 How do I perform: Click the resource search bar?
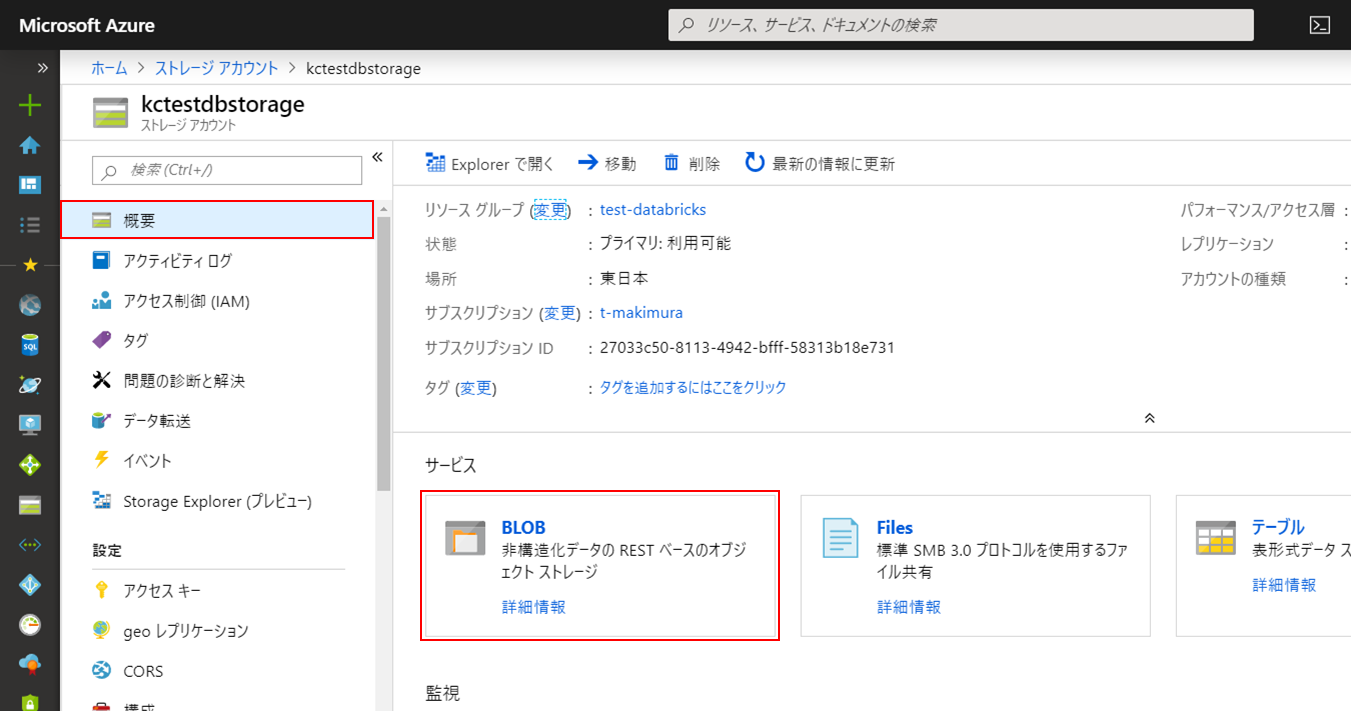click(x=960, y=24)
